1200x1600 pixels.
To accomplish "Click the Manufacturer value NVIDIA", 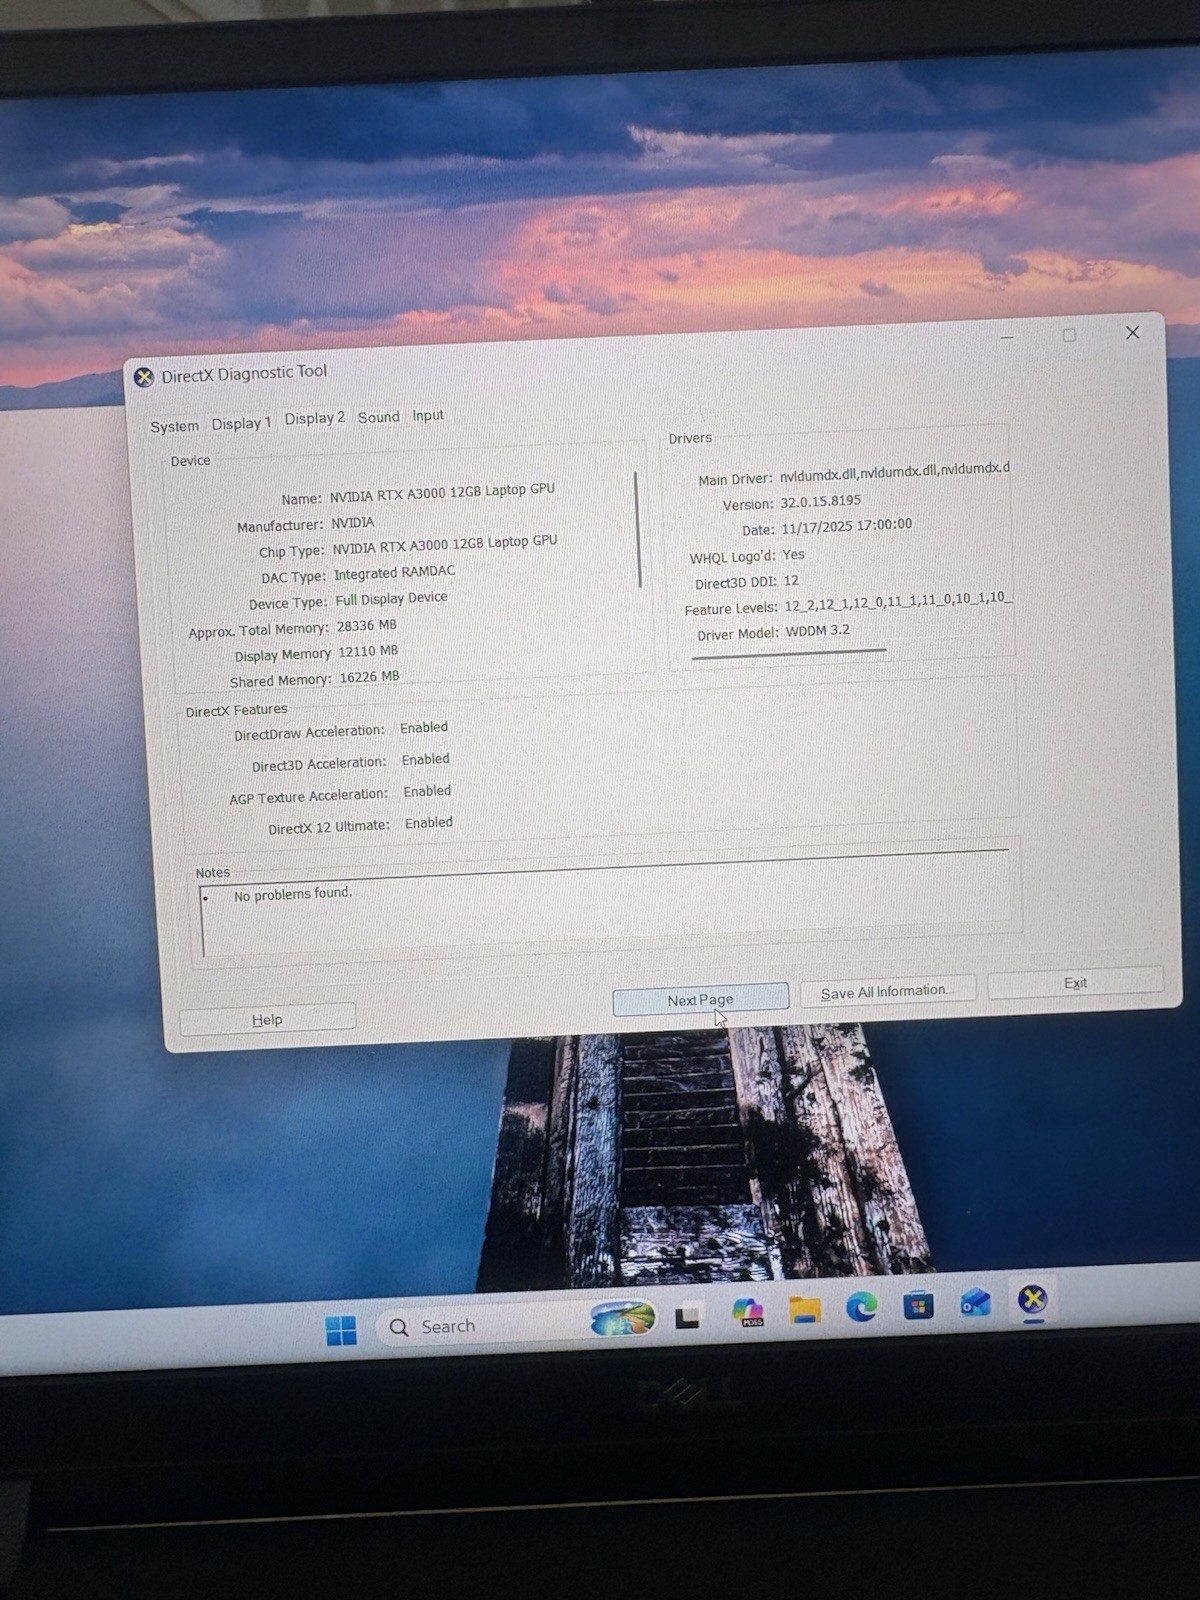I will [352, 522].
